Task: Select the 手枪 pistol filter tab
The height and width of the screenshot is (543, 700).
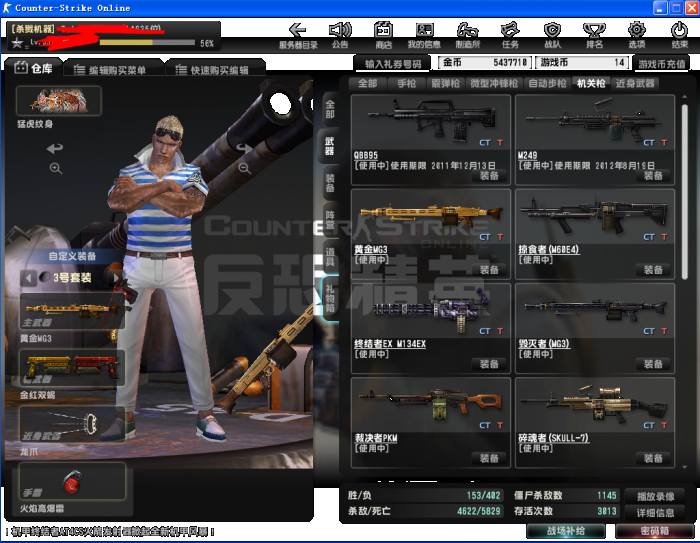Action: [x=407, y=84]
